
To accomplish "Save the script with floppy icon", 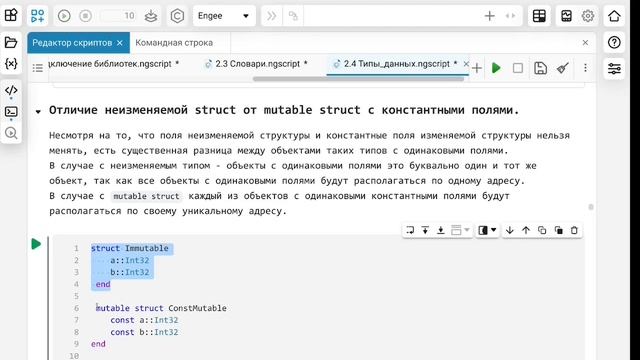I will click(x=540, y=68).
